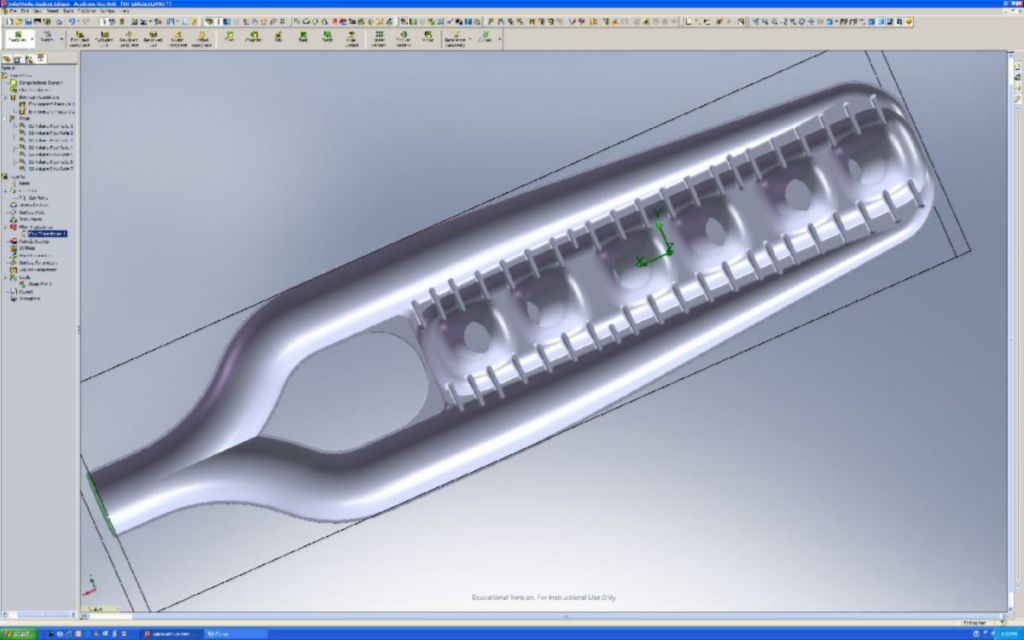This screenshot has width=1024, height=640.
Task: Expand the Boundary Conditions tree node
Action: pyautogui.click(x=5, y=97)
